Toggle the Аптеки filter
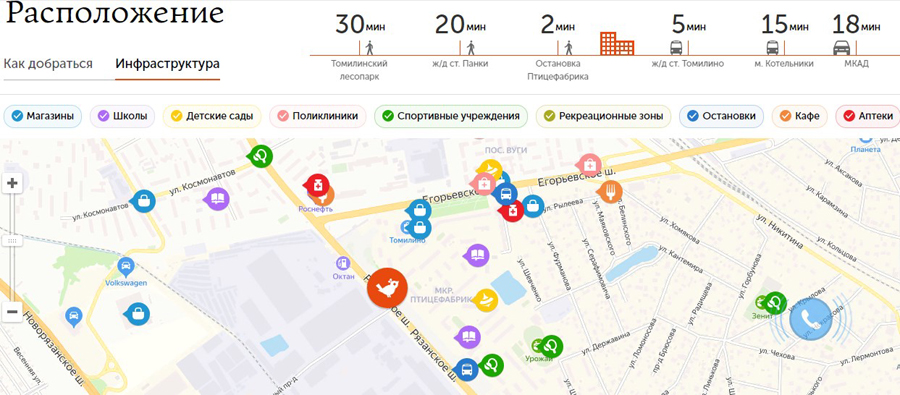 click(868, 117)
